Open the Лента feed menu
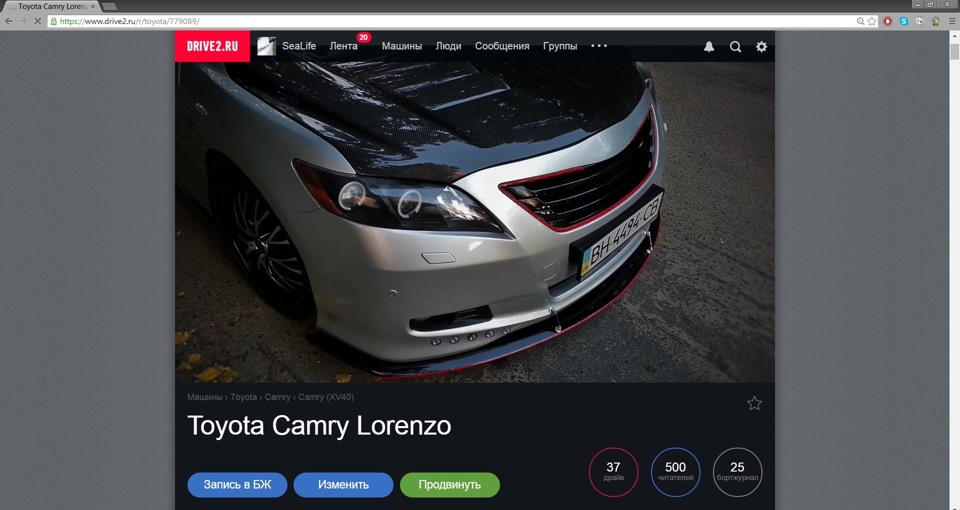 click(x=343, y=46)
